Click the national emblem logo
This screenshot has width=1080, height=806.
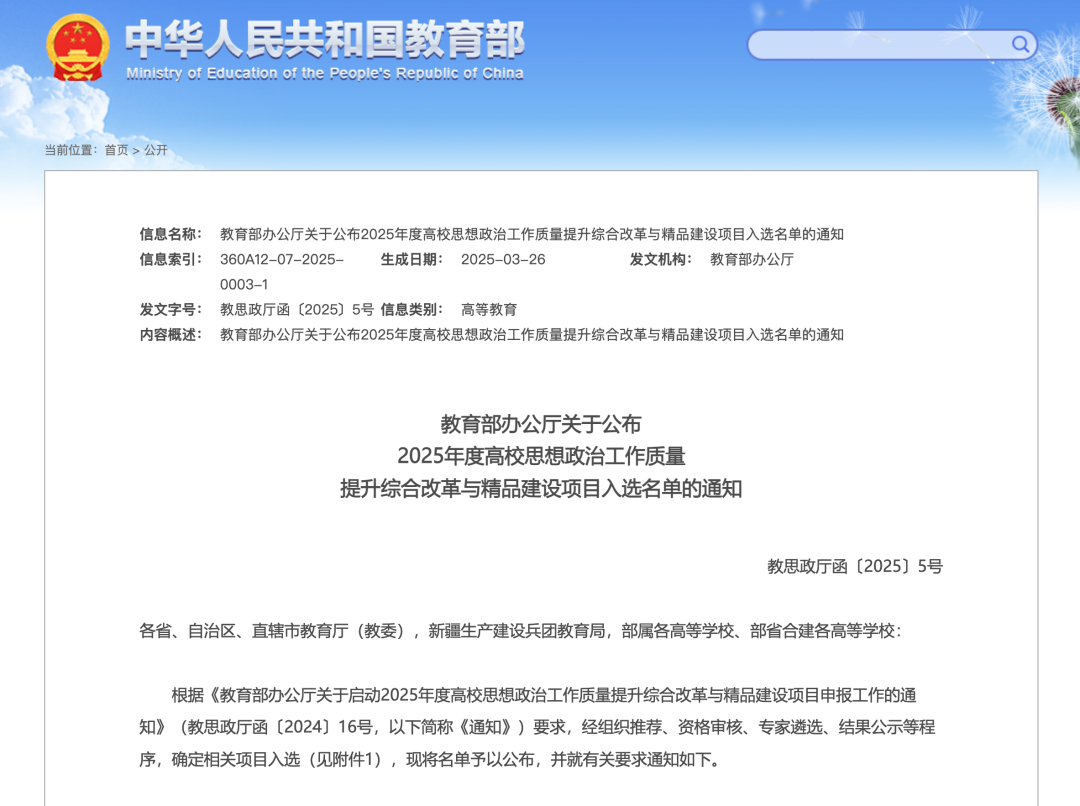click(x=78, y=48)
